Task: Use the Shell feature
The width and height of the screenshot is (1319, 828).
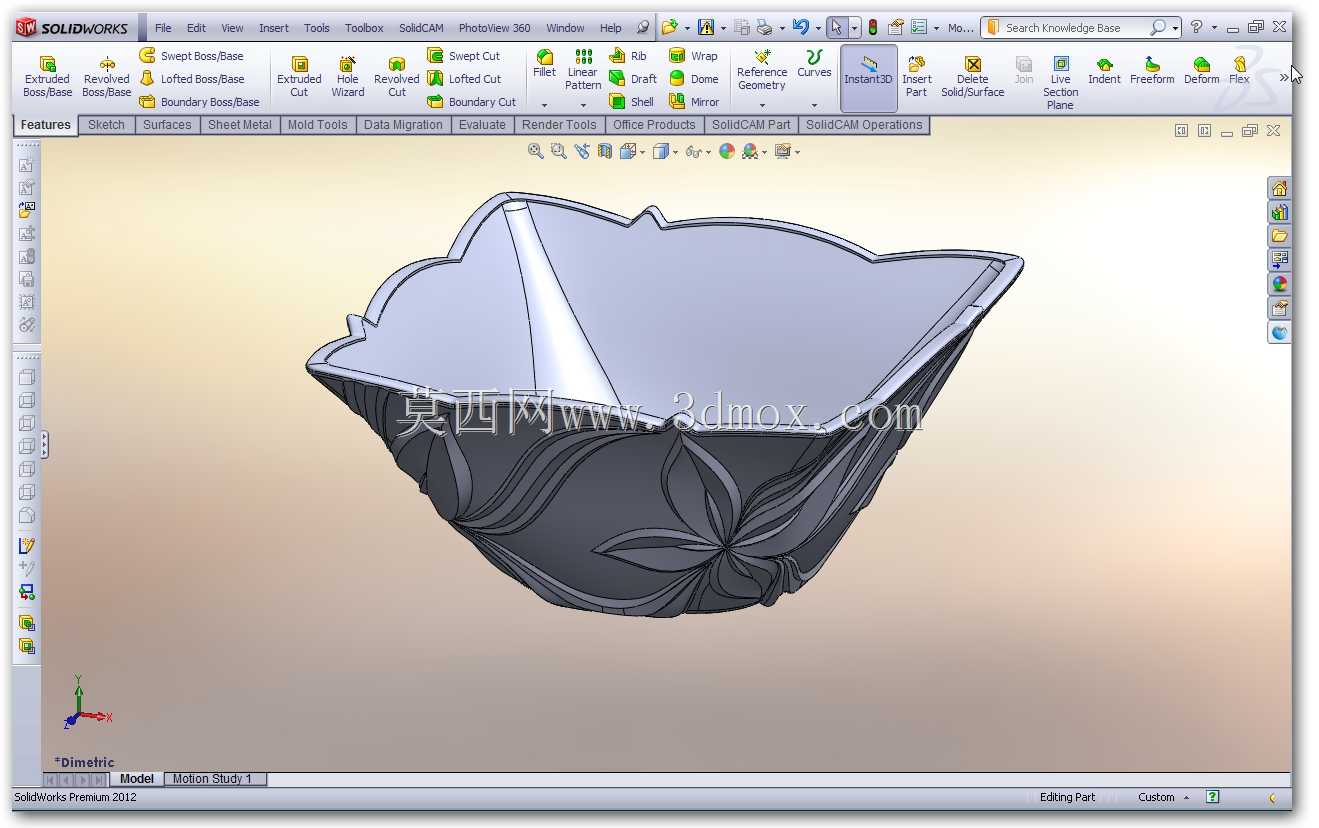Action: 631,102
